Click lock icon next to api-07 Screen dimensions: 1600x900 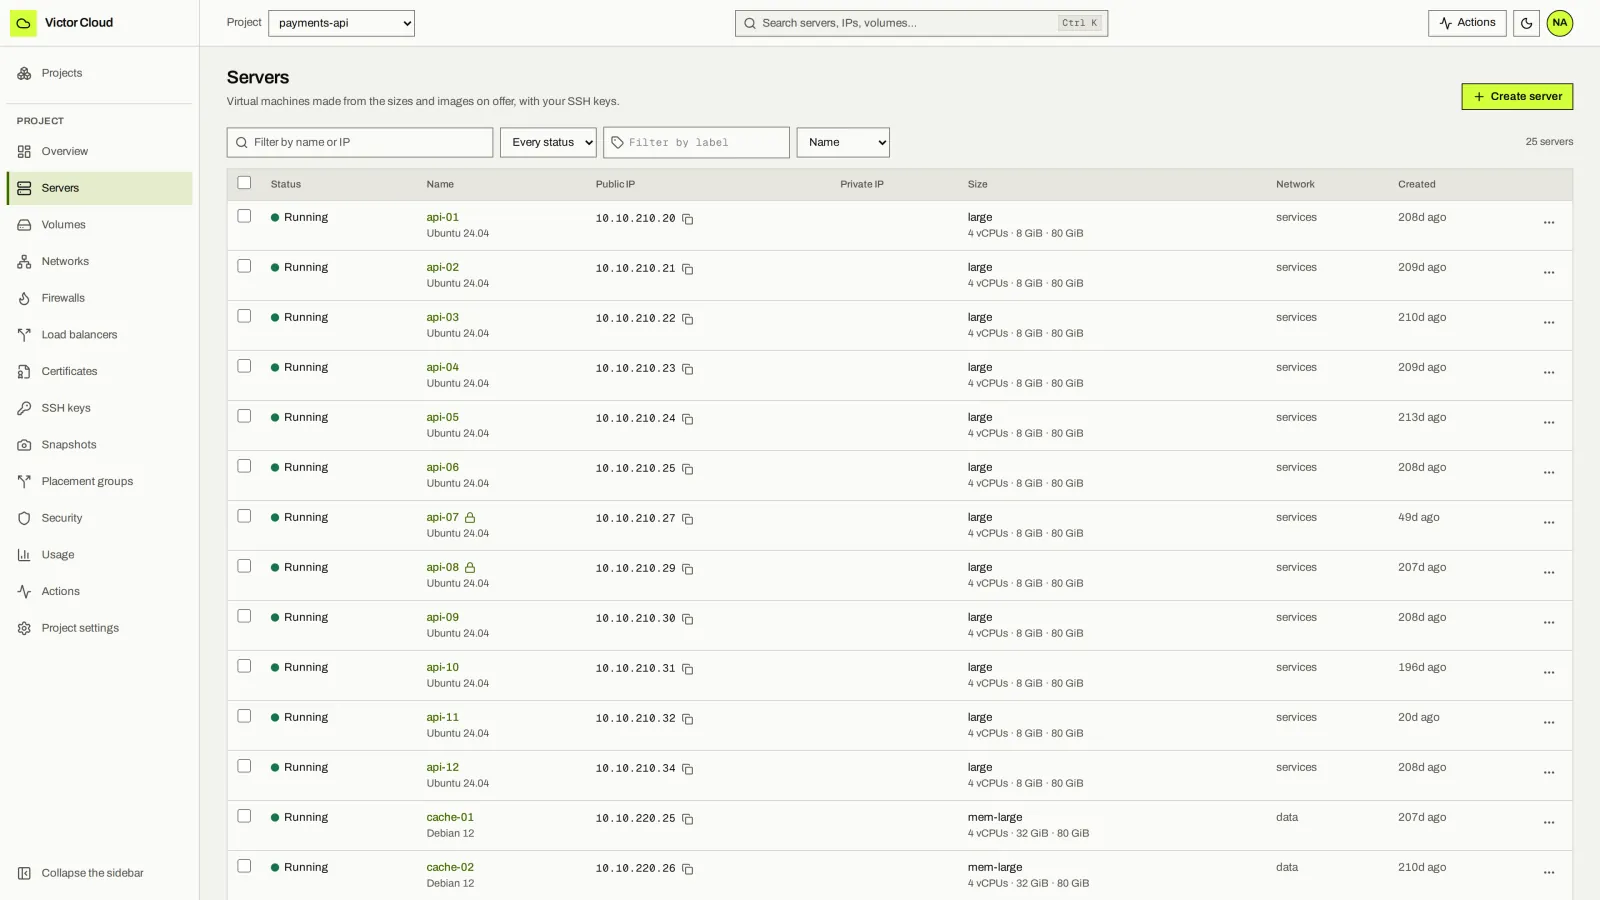click(470, 518)
